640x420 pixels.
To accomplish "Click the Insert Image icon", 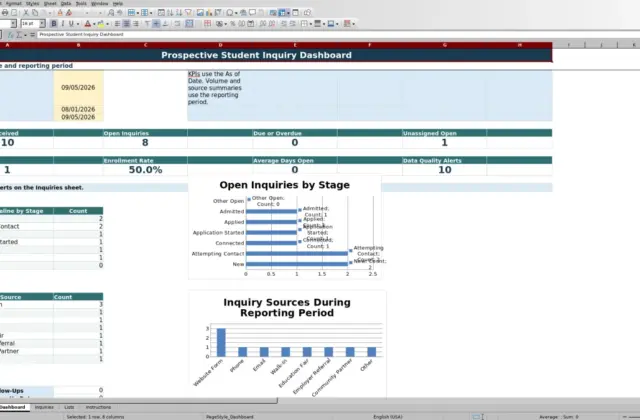I will [200, 13].
